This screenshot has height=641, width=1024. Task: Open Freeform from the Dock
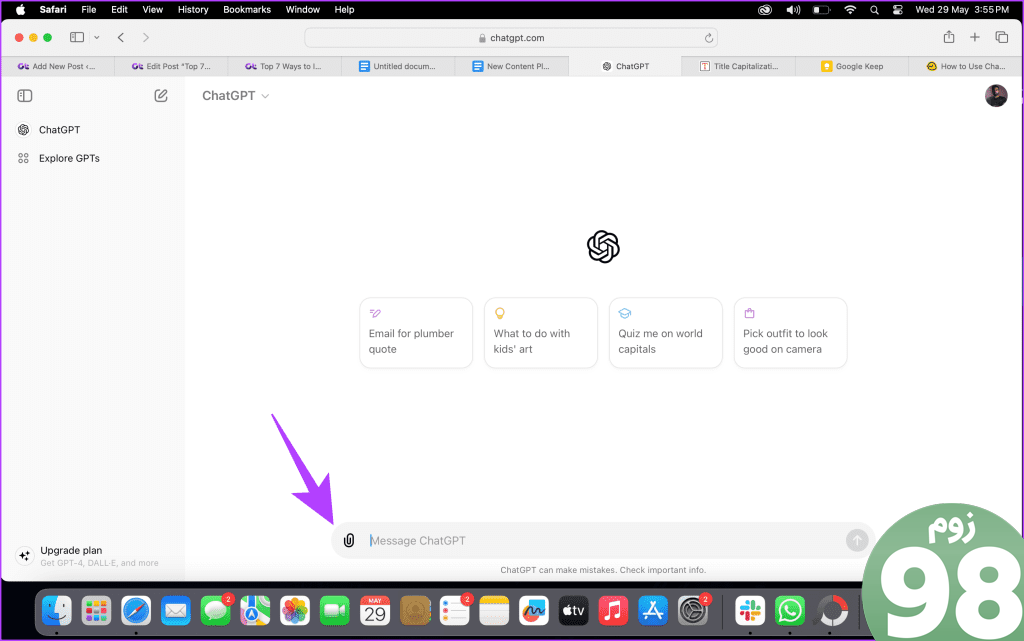[x=534, y=612]
